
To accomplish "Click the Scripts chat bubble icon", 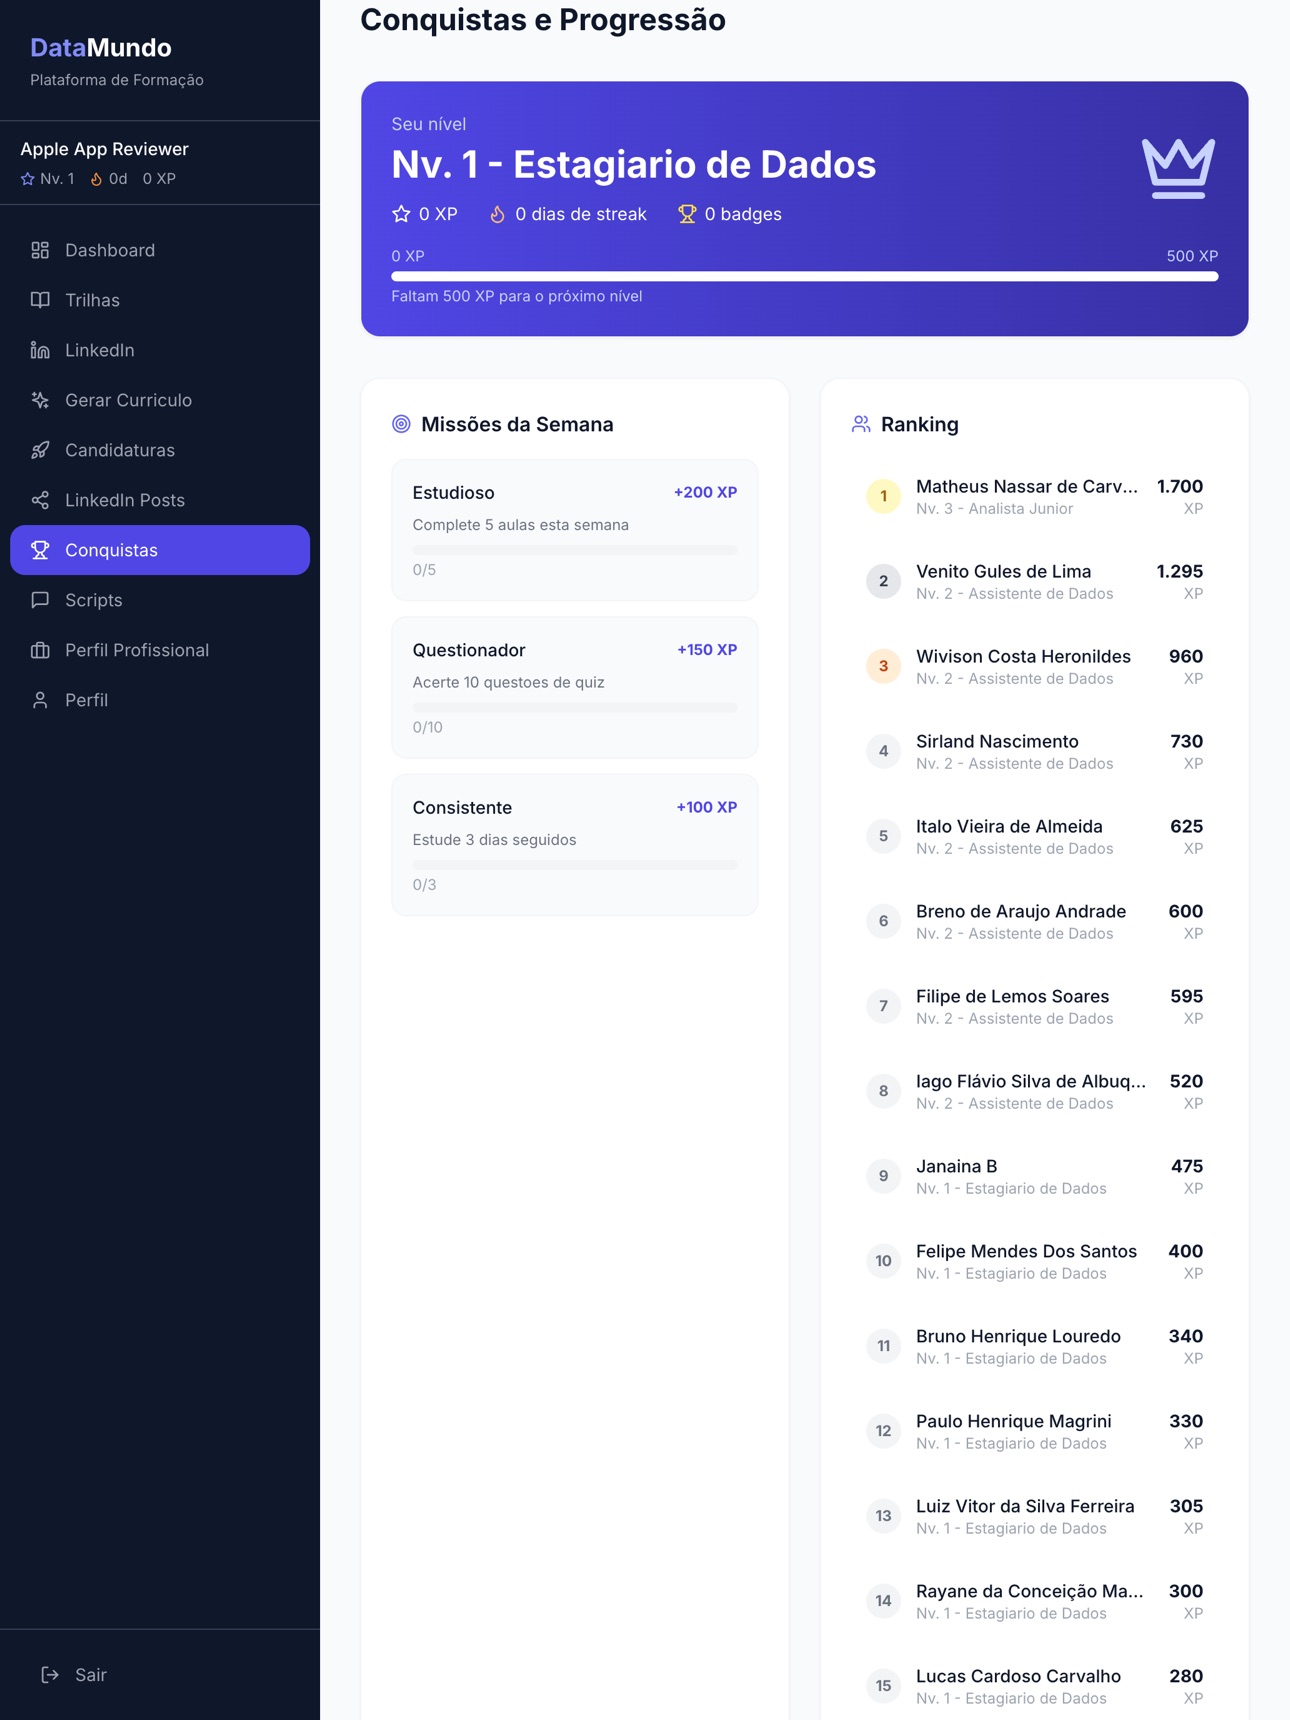I will point(40,600).
